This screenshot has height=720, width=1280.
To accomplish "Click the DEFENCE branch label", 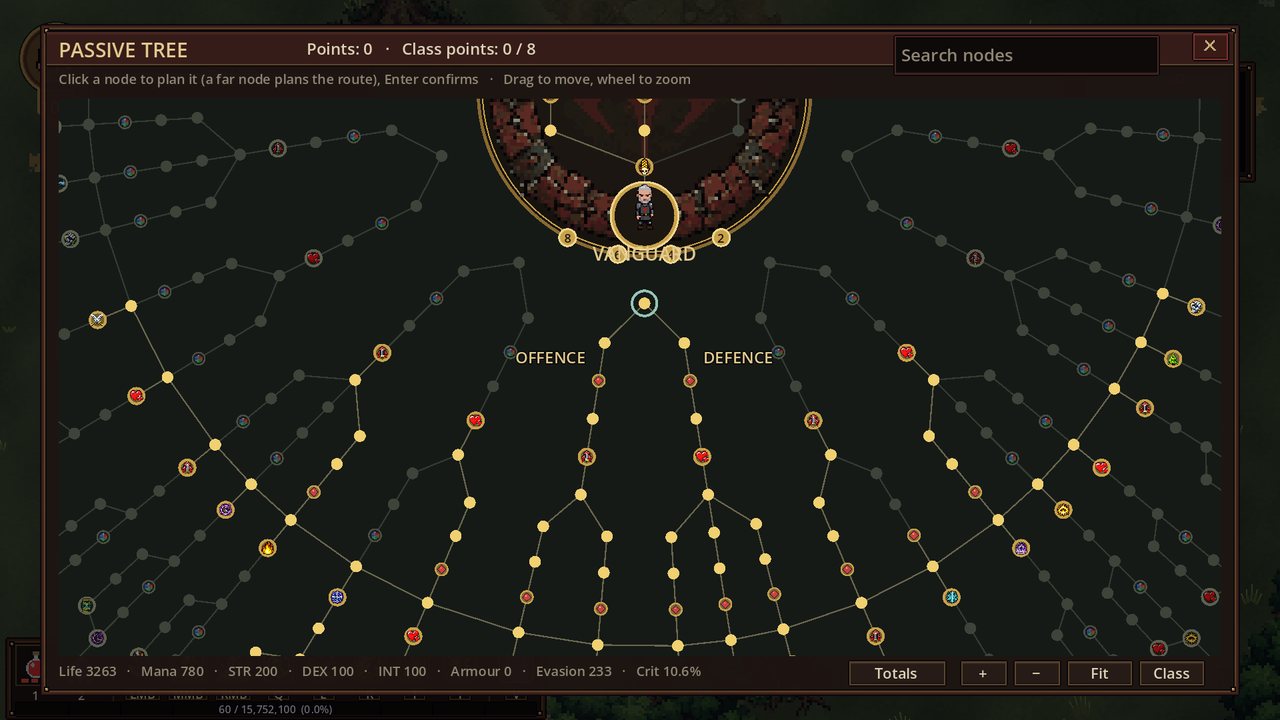I will [738, 357].
